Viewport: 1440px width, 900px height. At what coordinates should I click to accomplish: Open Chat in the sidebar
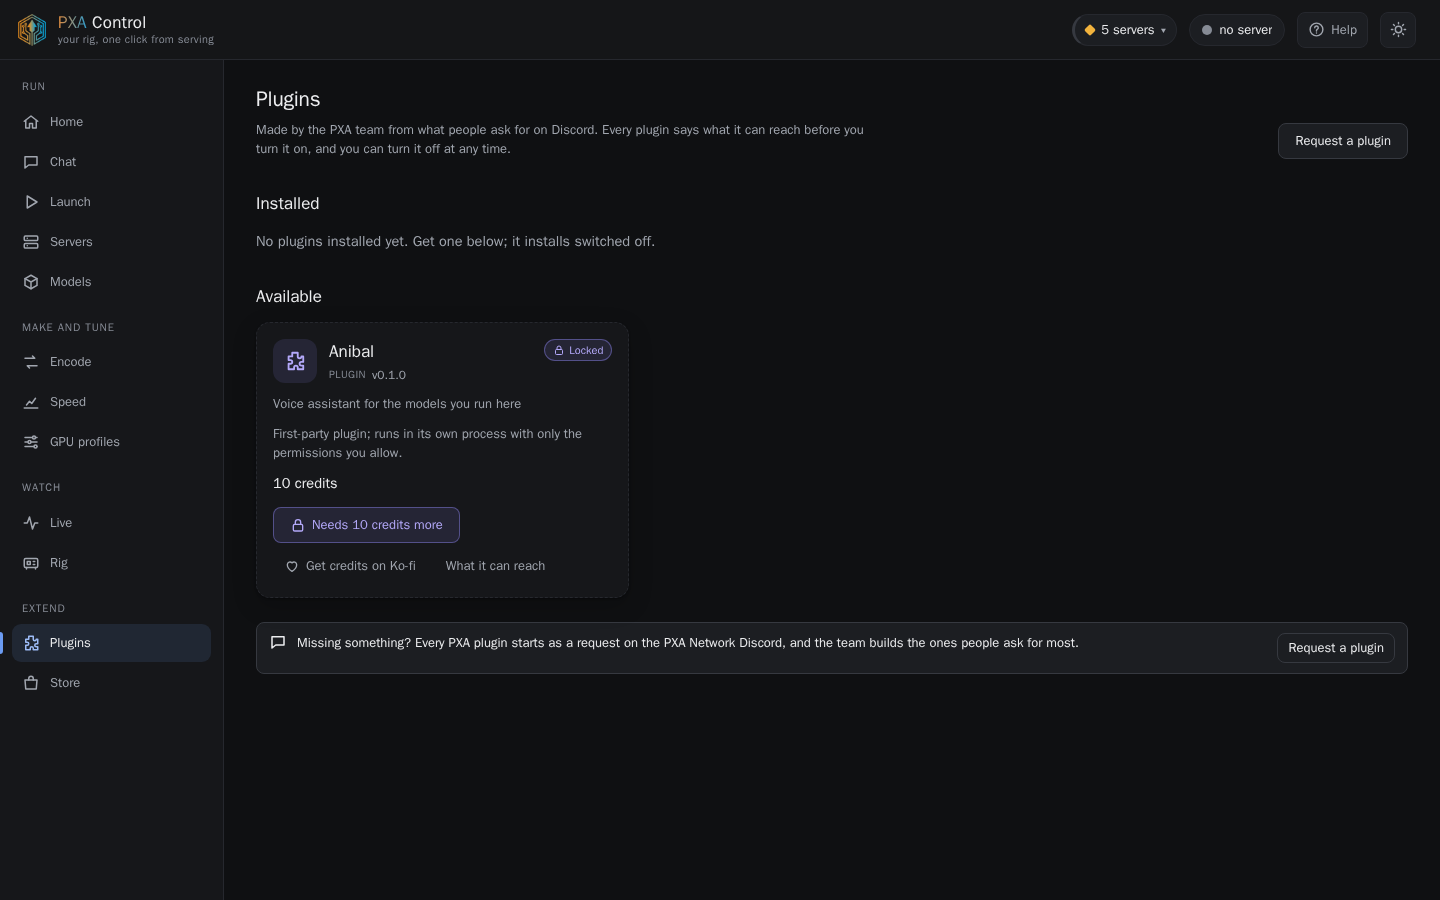(x=111, y=162)
